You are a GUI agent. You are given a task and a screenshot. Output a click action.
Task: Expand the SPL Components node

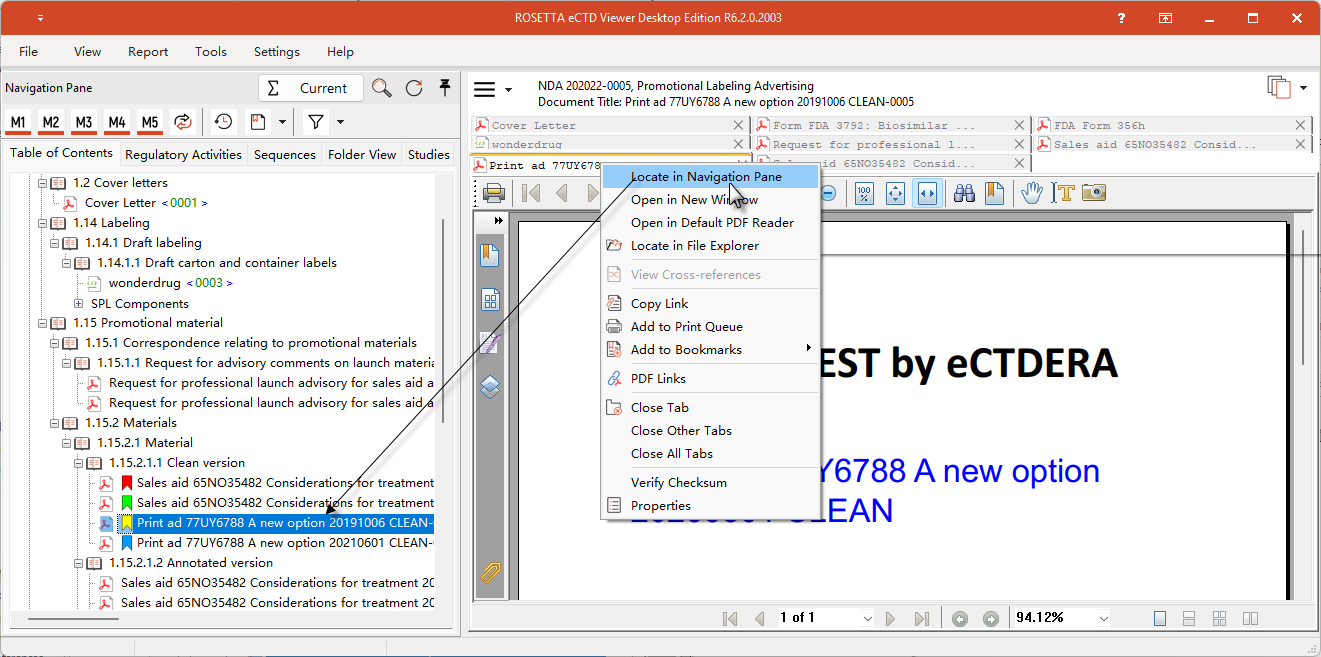pos(79,303)
